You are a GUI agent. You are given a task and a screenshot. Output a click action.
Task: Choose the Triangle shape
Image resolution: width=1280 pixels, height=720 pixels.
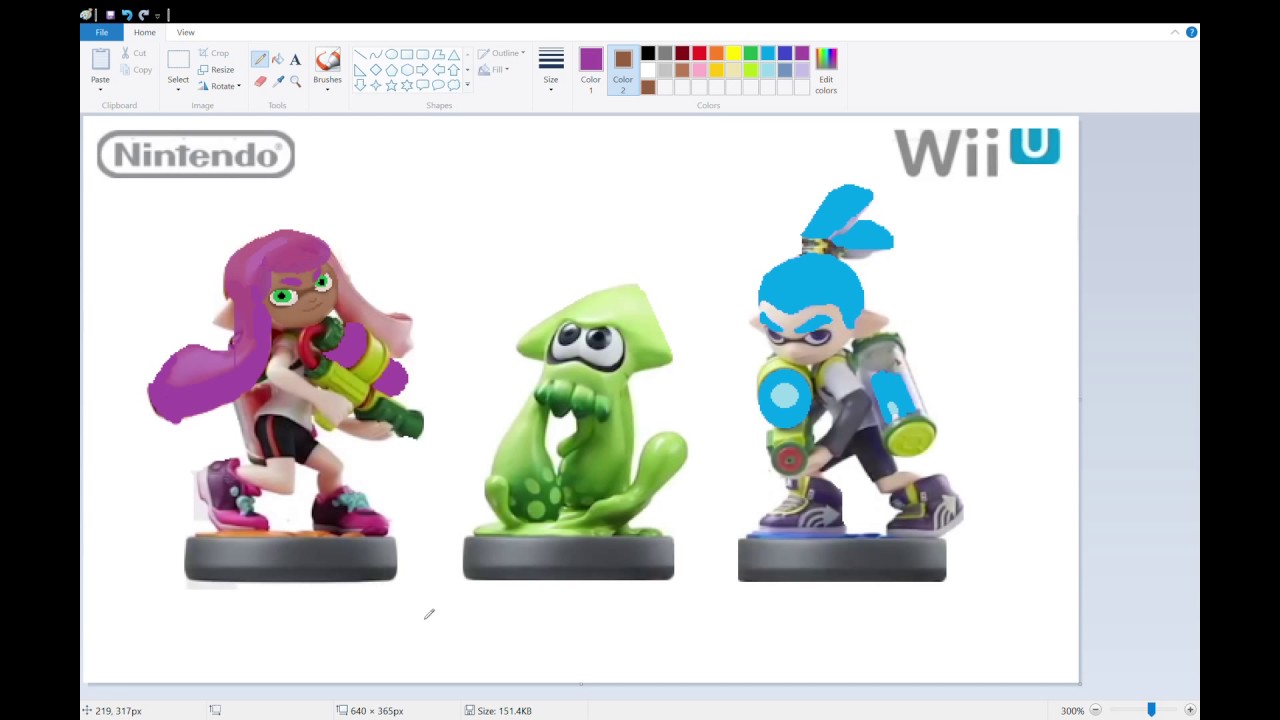453,55
